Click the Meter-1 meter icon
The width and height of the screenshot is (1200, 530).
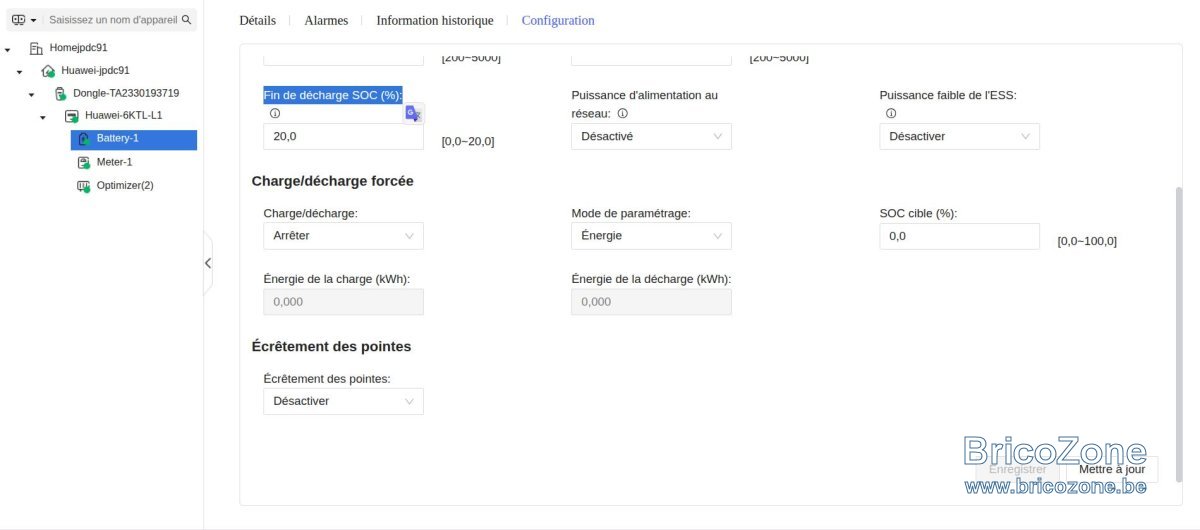(84, 162)
